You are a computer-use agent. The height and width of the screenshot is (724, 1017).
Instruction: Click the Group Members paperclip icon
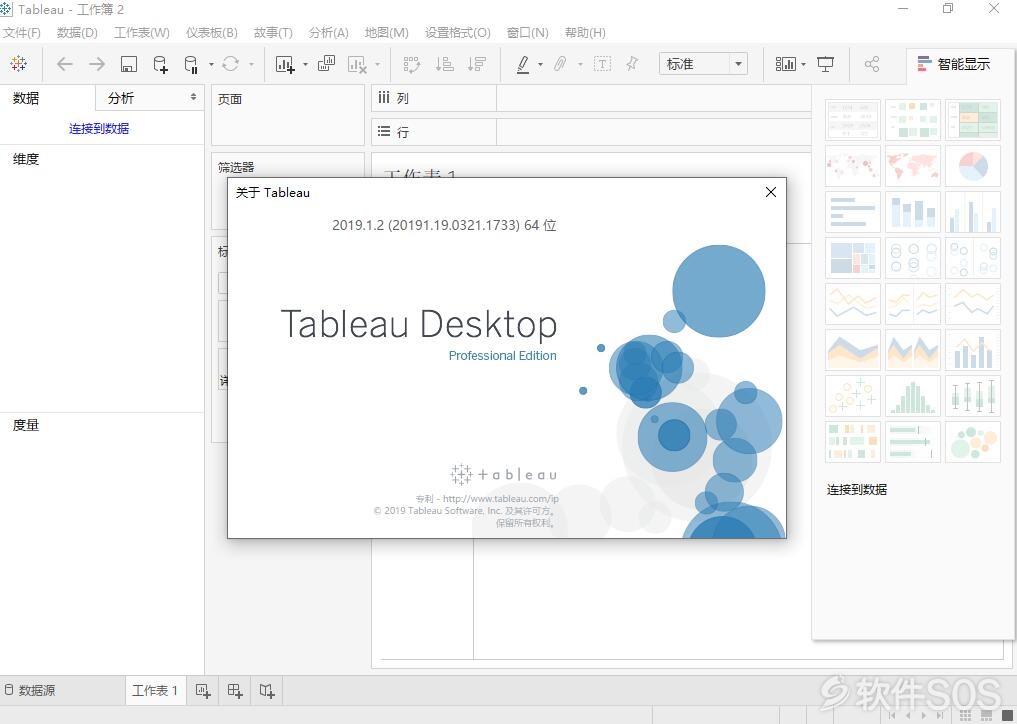tap(560, 64)
